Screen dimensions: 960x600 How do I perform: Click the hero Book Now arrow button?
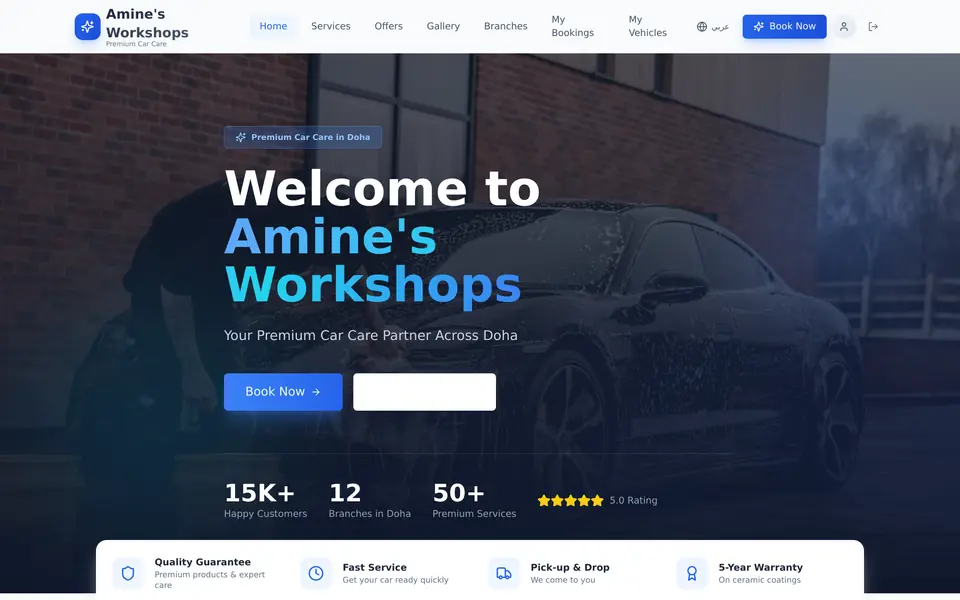point(283,392)
